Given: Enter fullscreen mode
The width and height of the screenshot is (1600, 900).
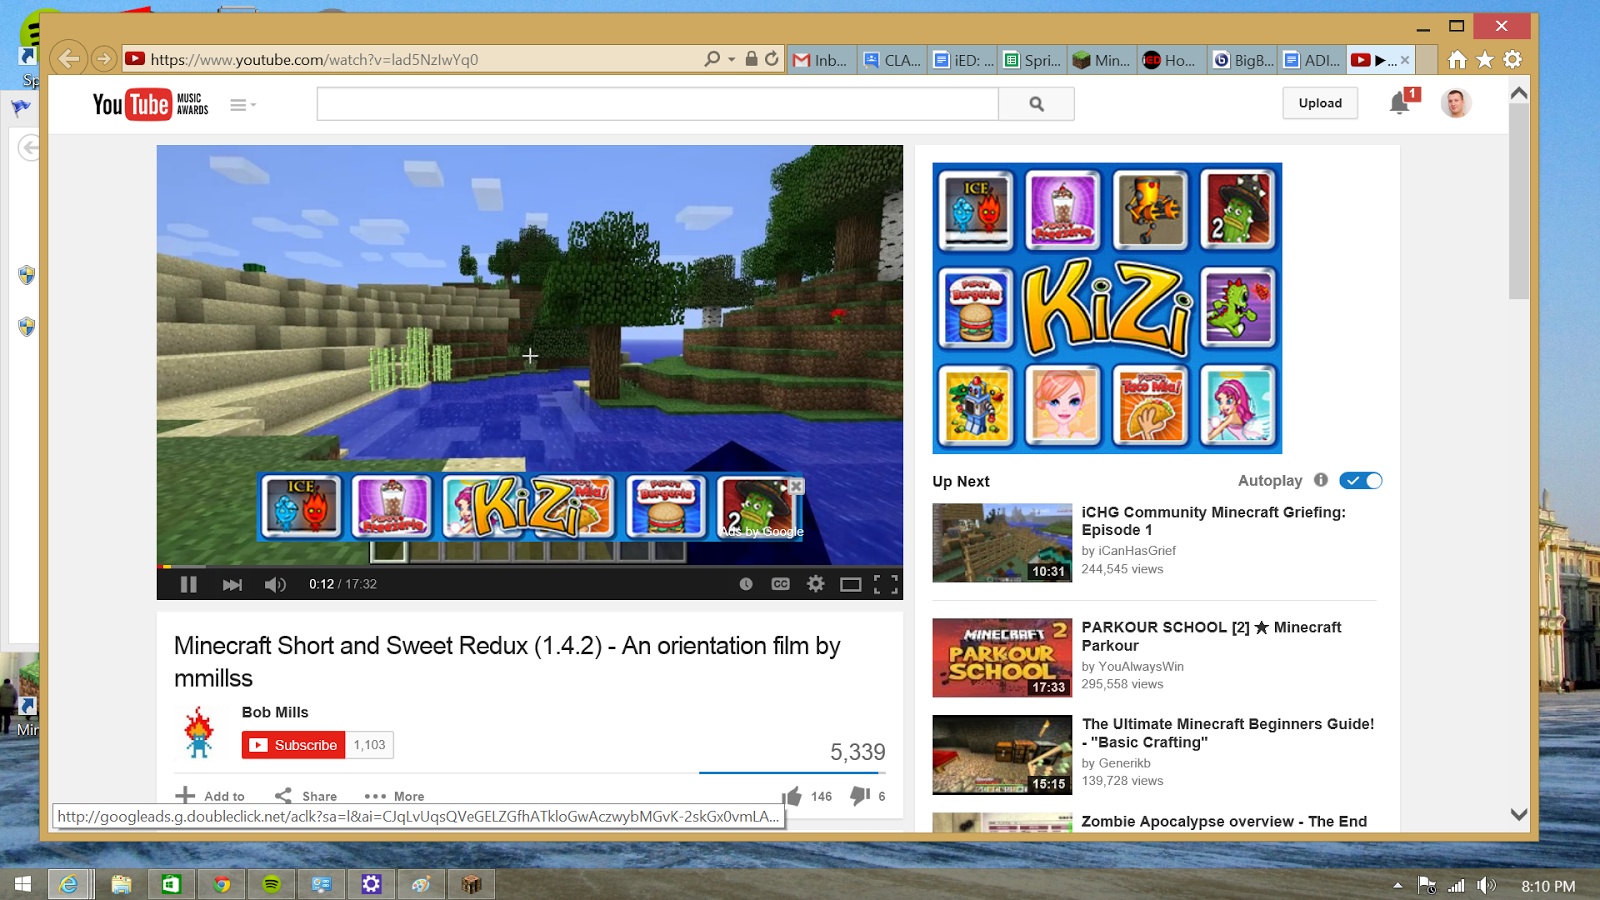Looking at the screenshot, I should tap(883, 584).
